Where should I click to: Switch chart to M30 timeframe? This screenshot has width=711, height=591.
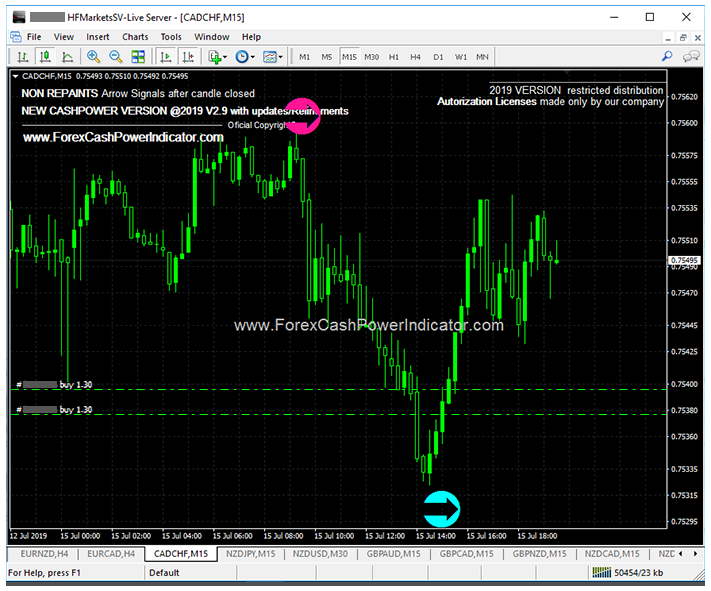click(371, 57)
